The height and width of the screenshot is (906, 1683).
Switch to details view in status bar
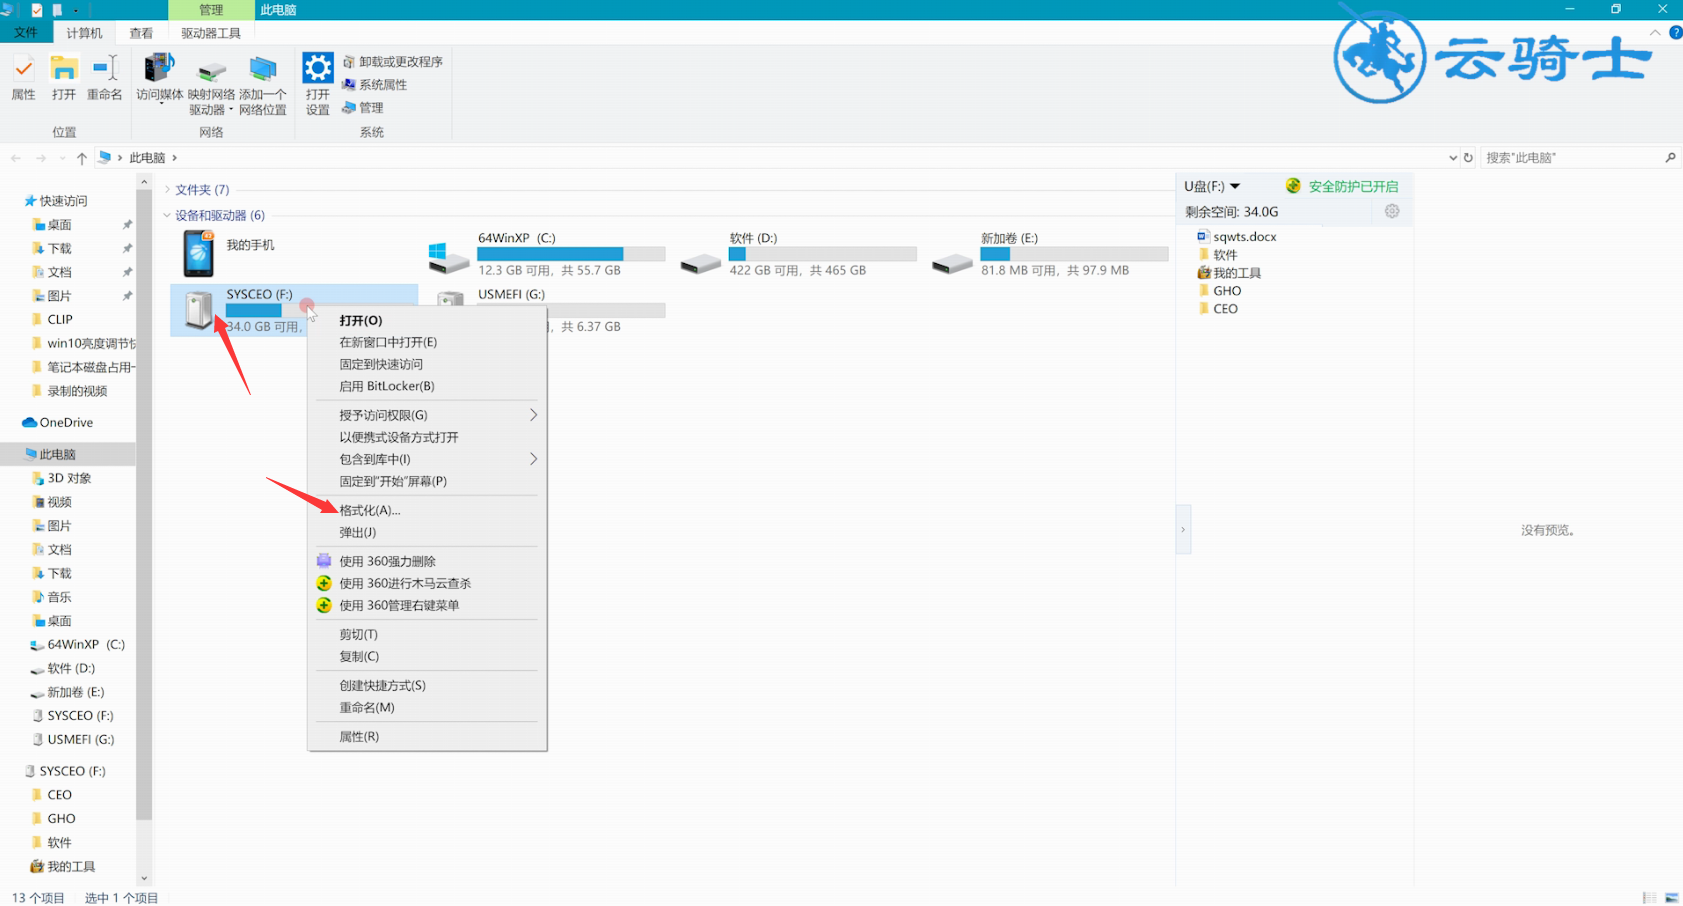coord(1649,898)
